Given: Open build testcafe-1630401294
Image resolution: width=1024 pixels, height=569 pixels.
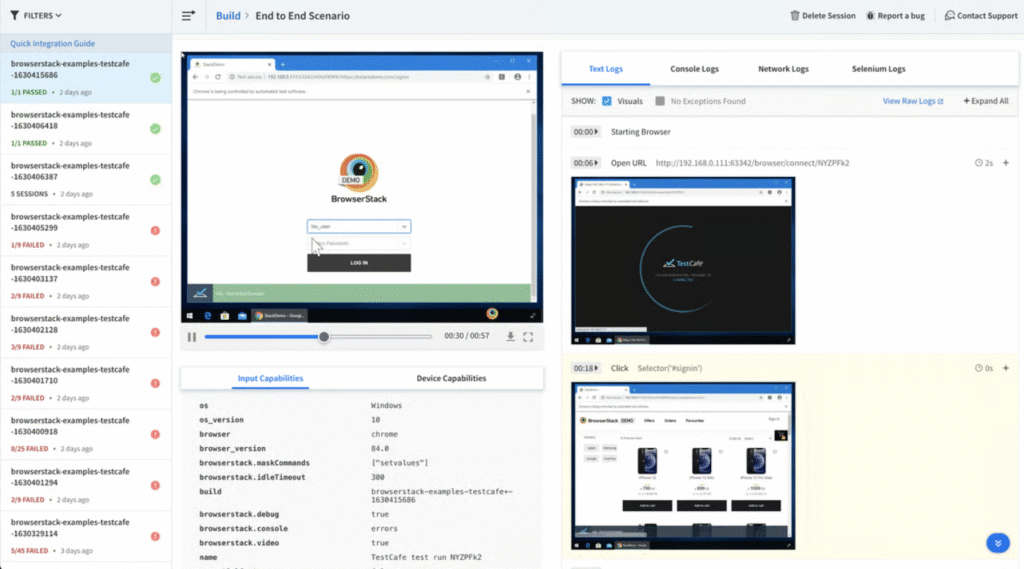Looking at the screenshot, I should (x=86, y=485).
